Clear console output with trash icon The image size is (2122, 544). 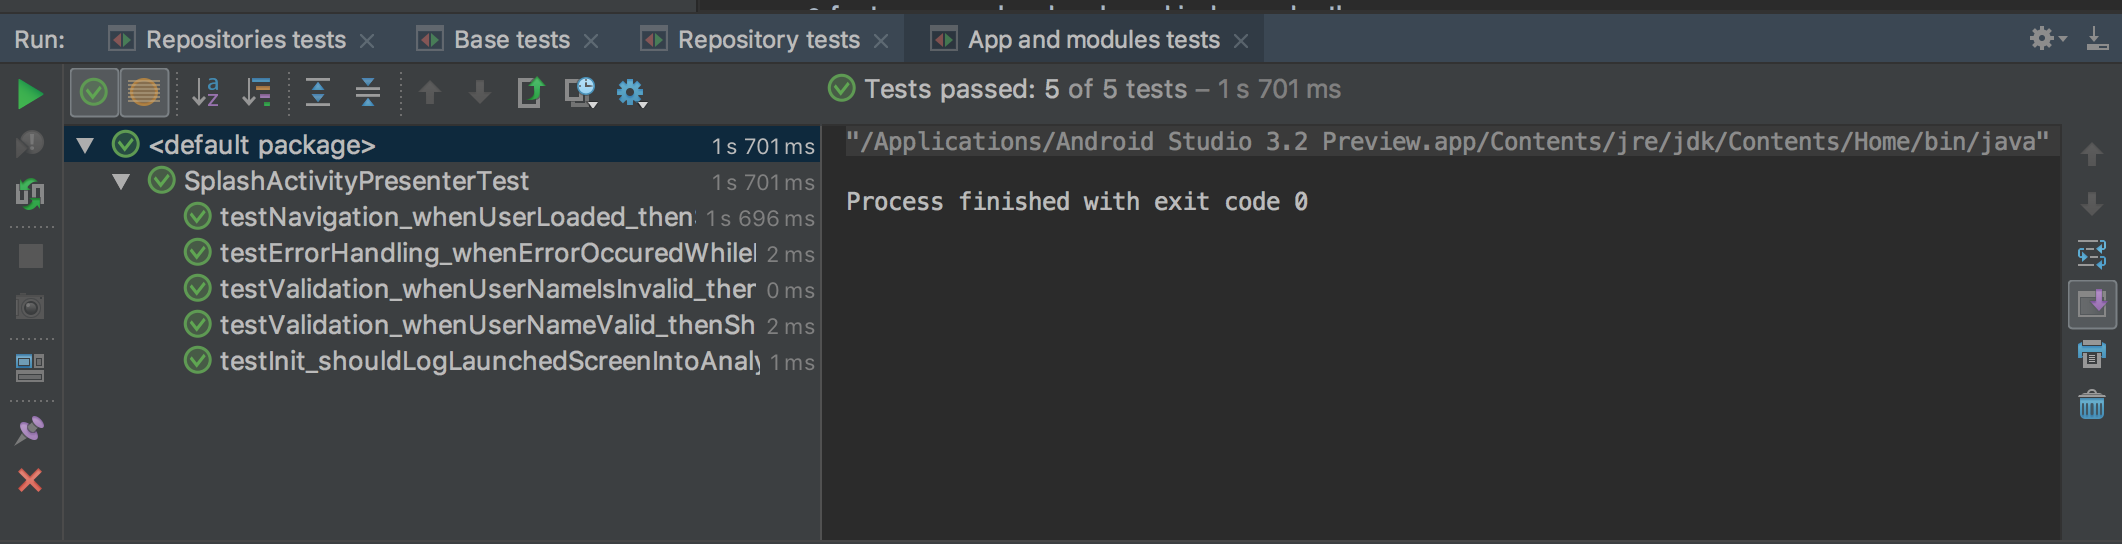pyautogui.click(x=2092, y=406)
